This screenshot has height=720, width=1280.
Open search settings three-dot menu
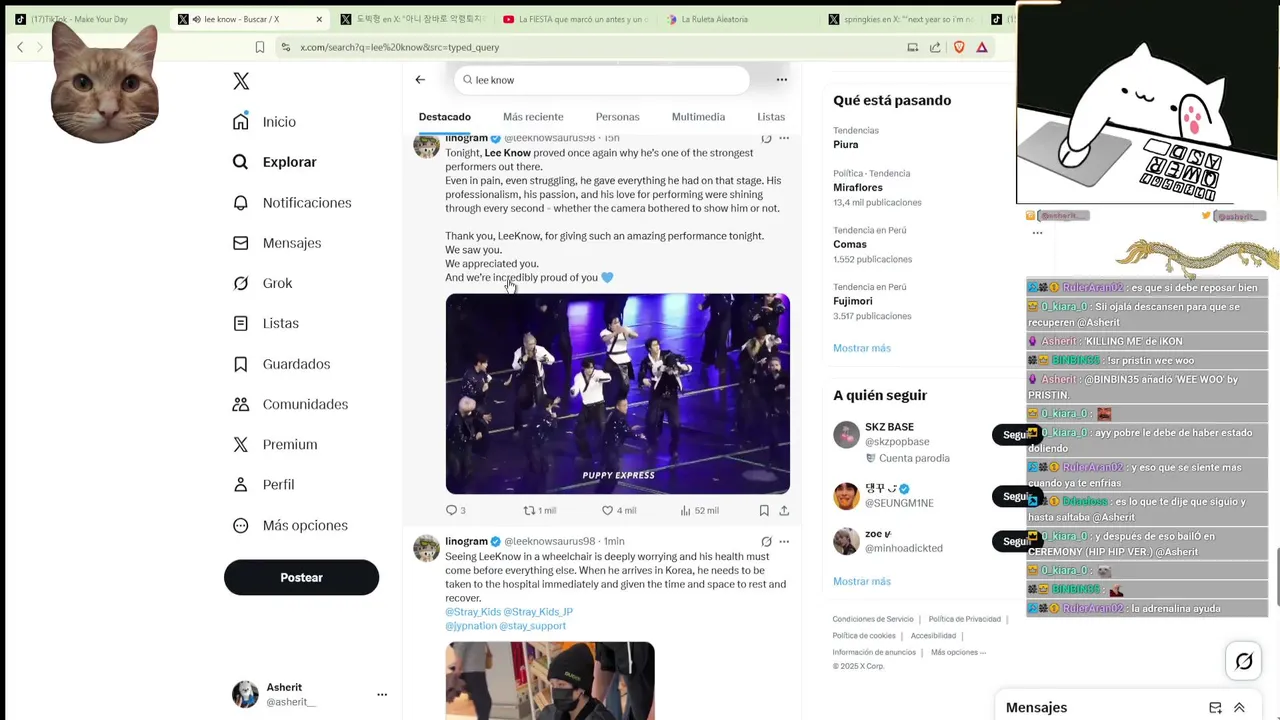782,80
